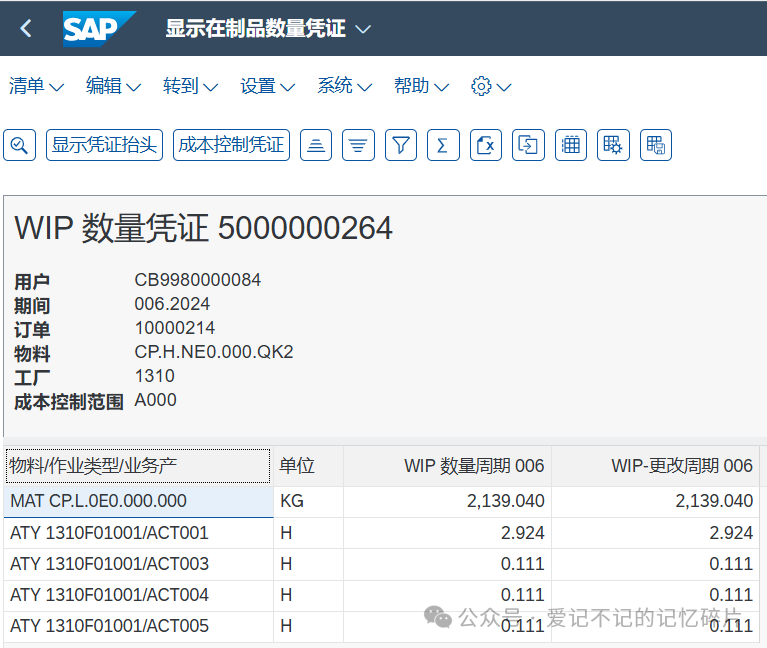Go back with the left arrow

26,28
